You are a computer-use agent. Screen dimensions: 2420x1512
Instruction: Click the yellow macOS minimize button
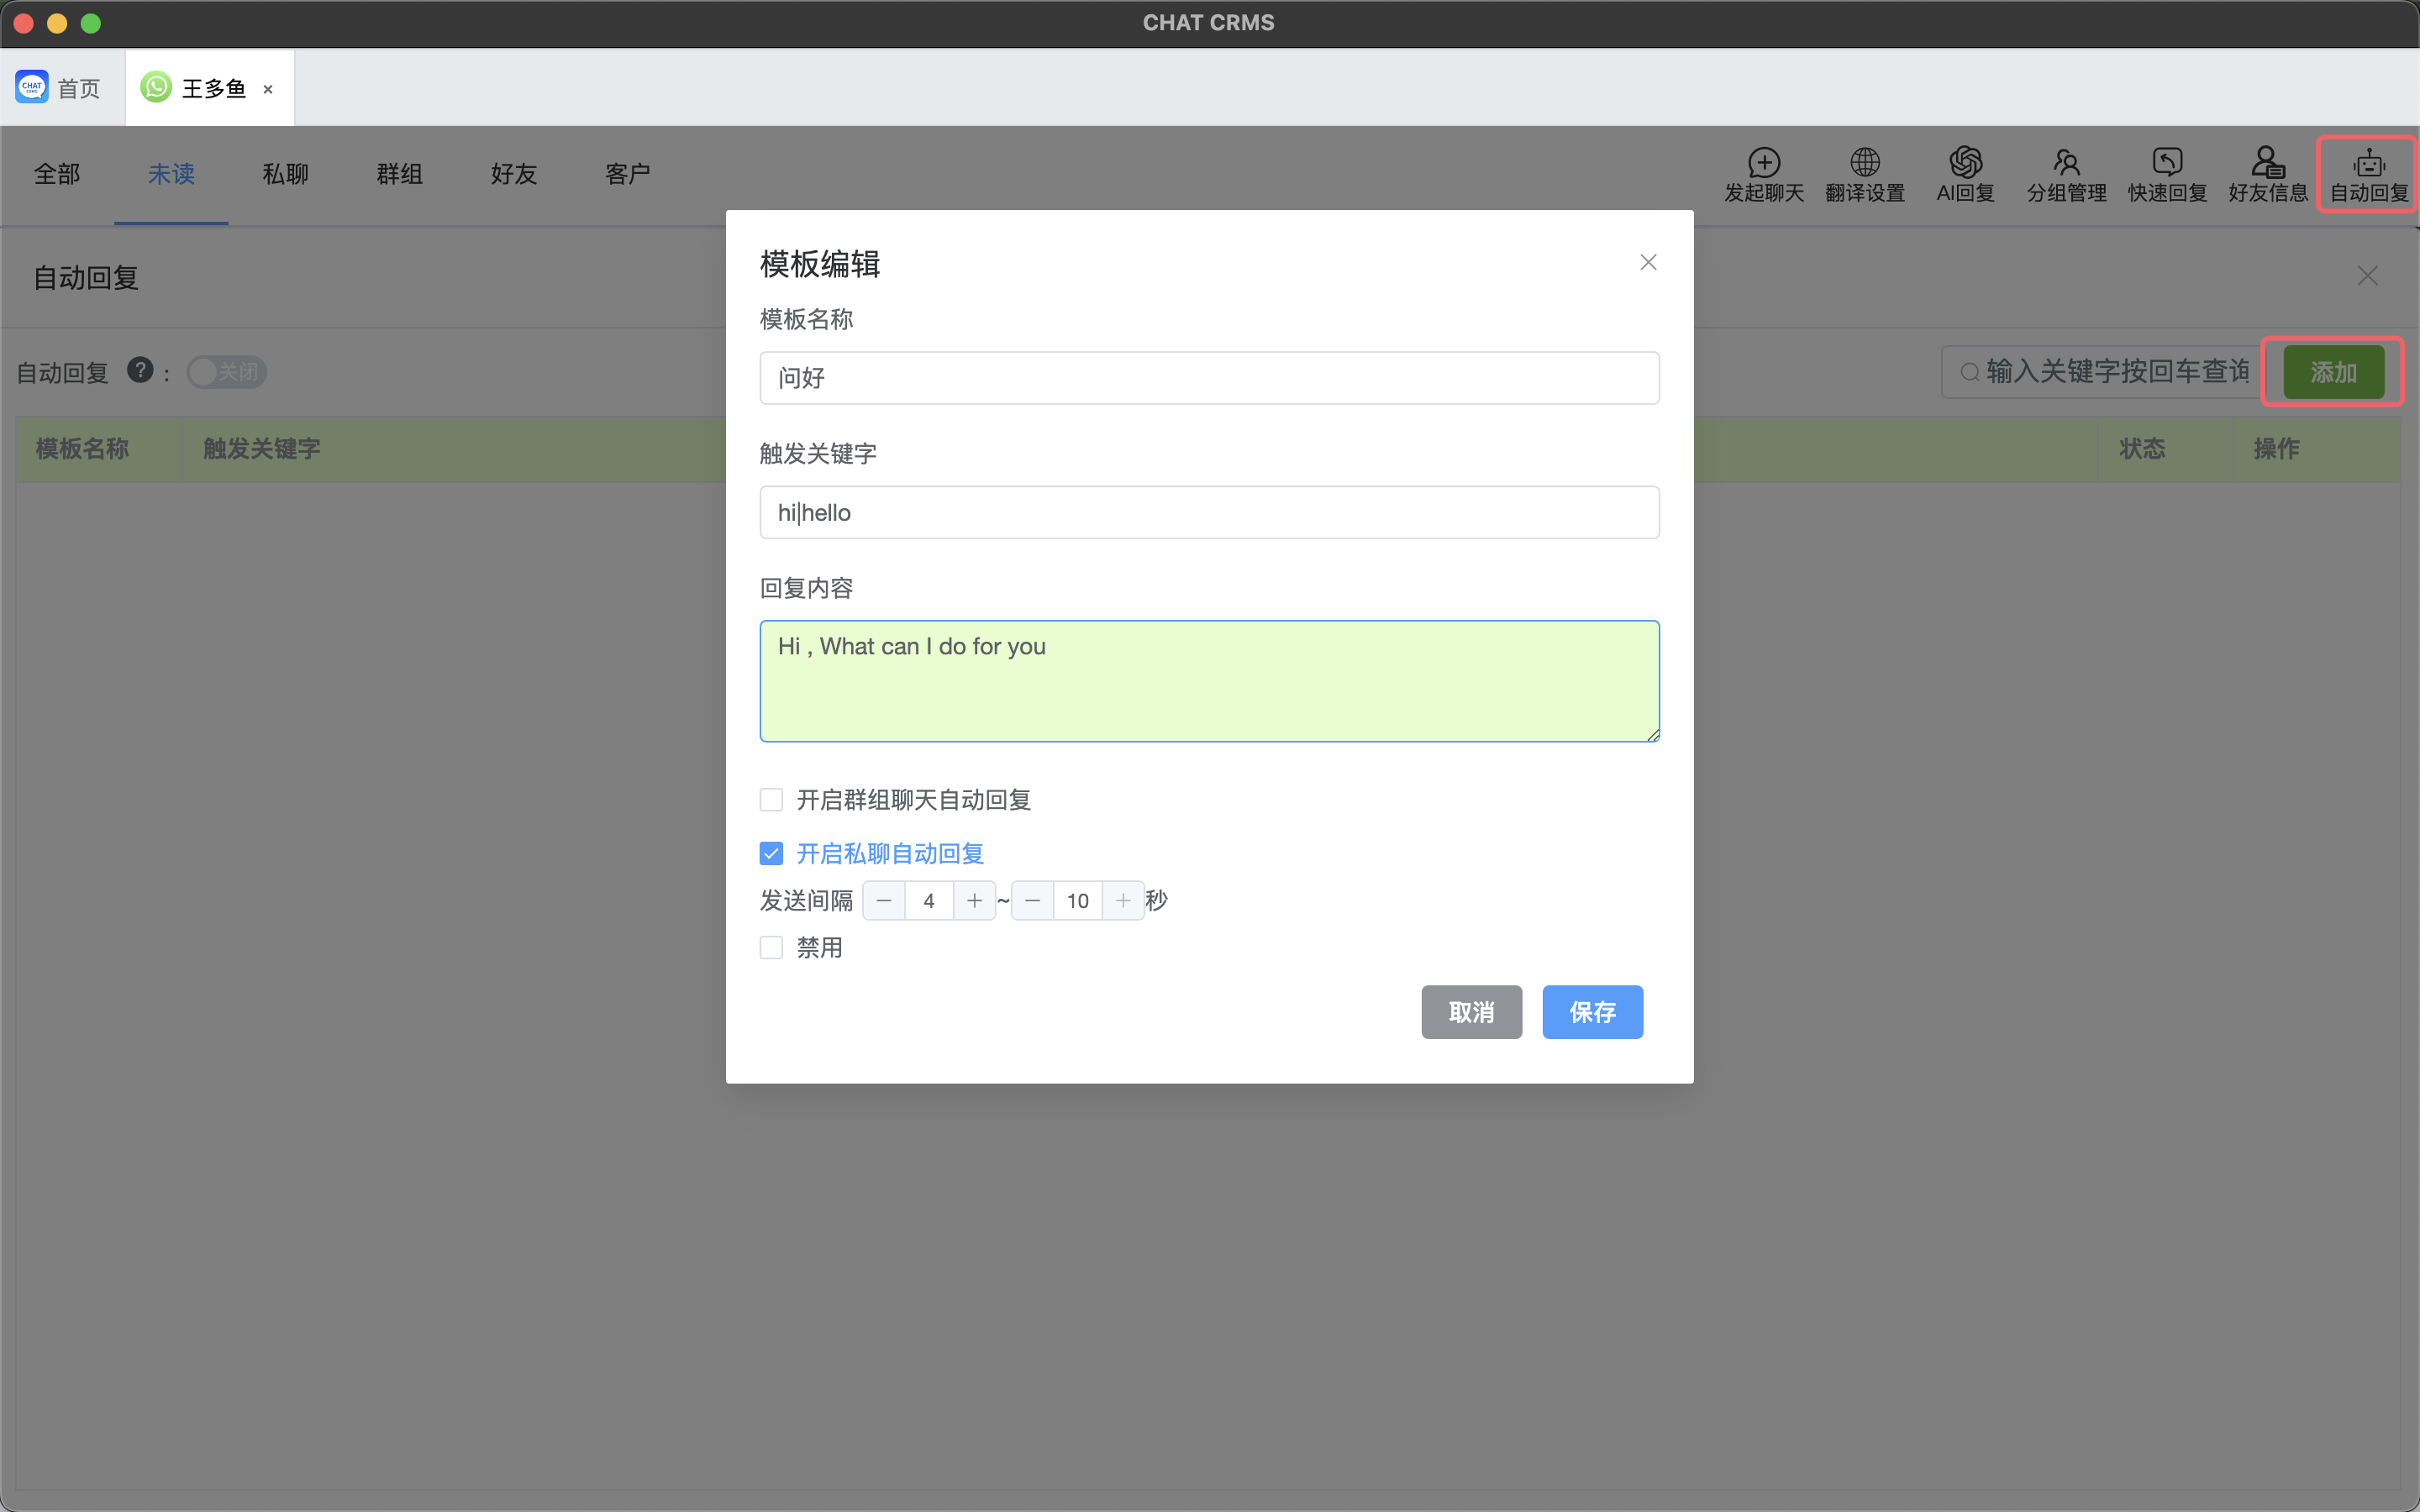coord(57,23)
